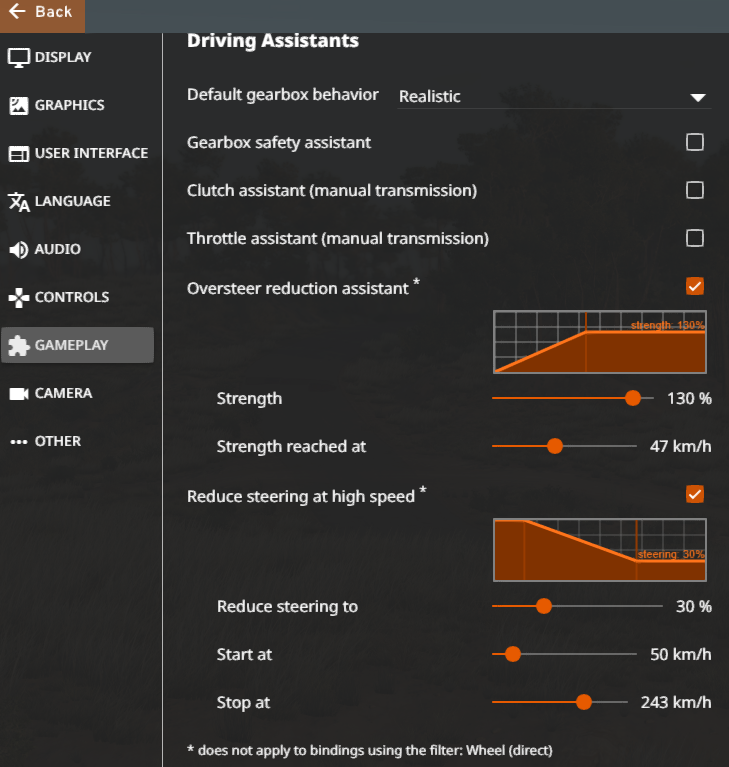Switch to the Gameplay settings tab
Viewport: 729px width, 767px height.
(x=77, y=345)
